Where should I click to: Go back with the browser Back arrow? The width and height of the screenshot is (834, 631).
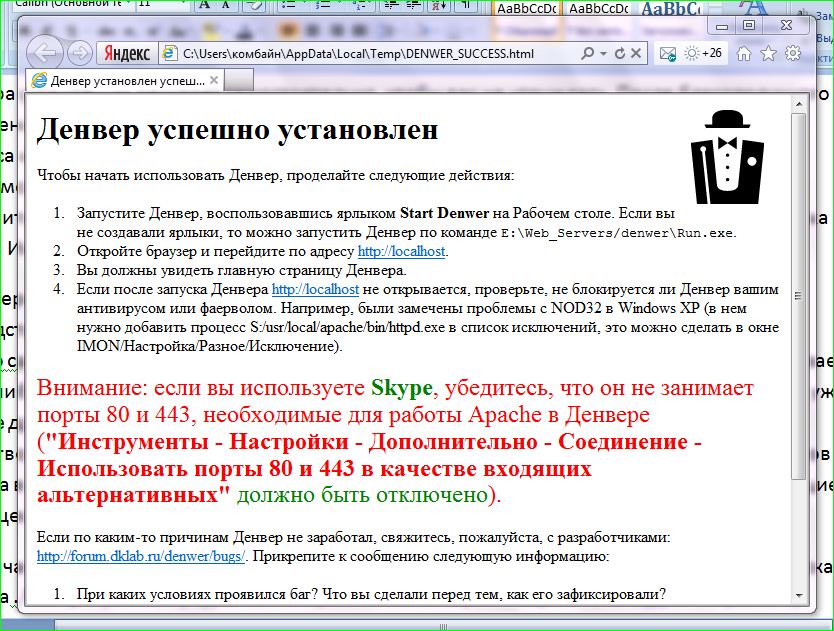[x=44, y=53]
